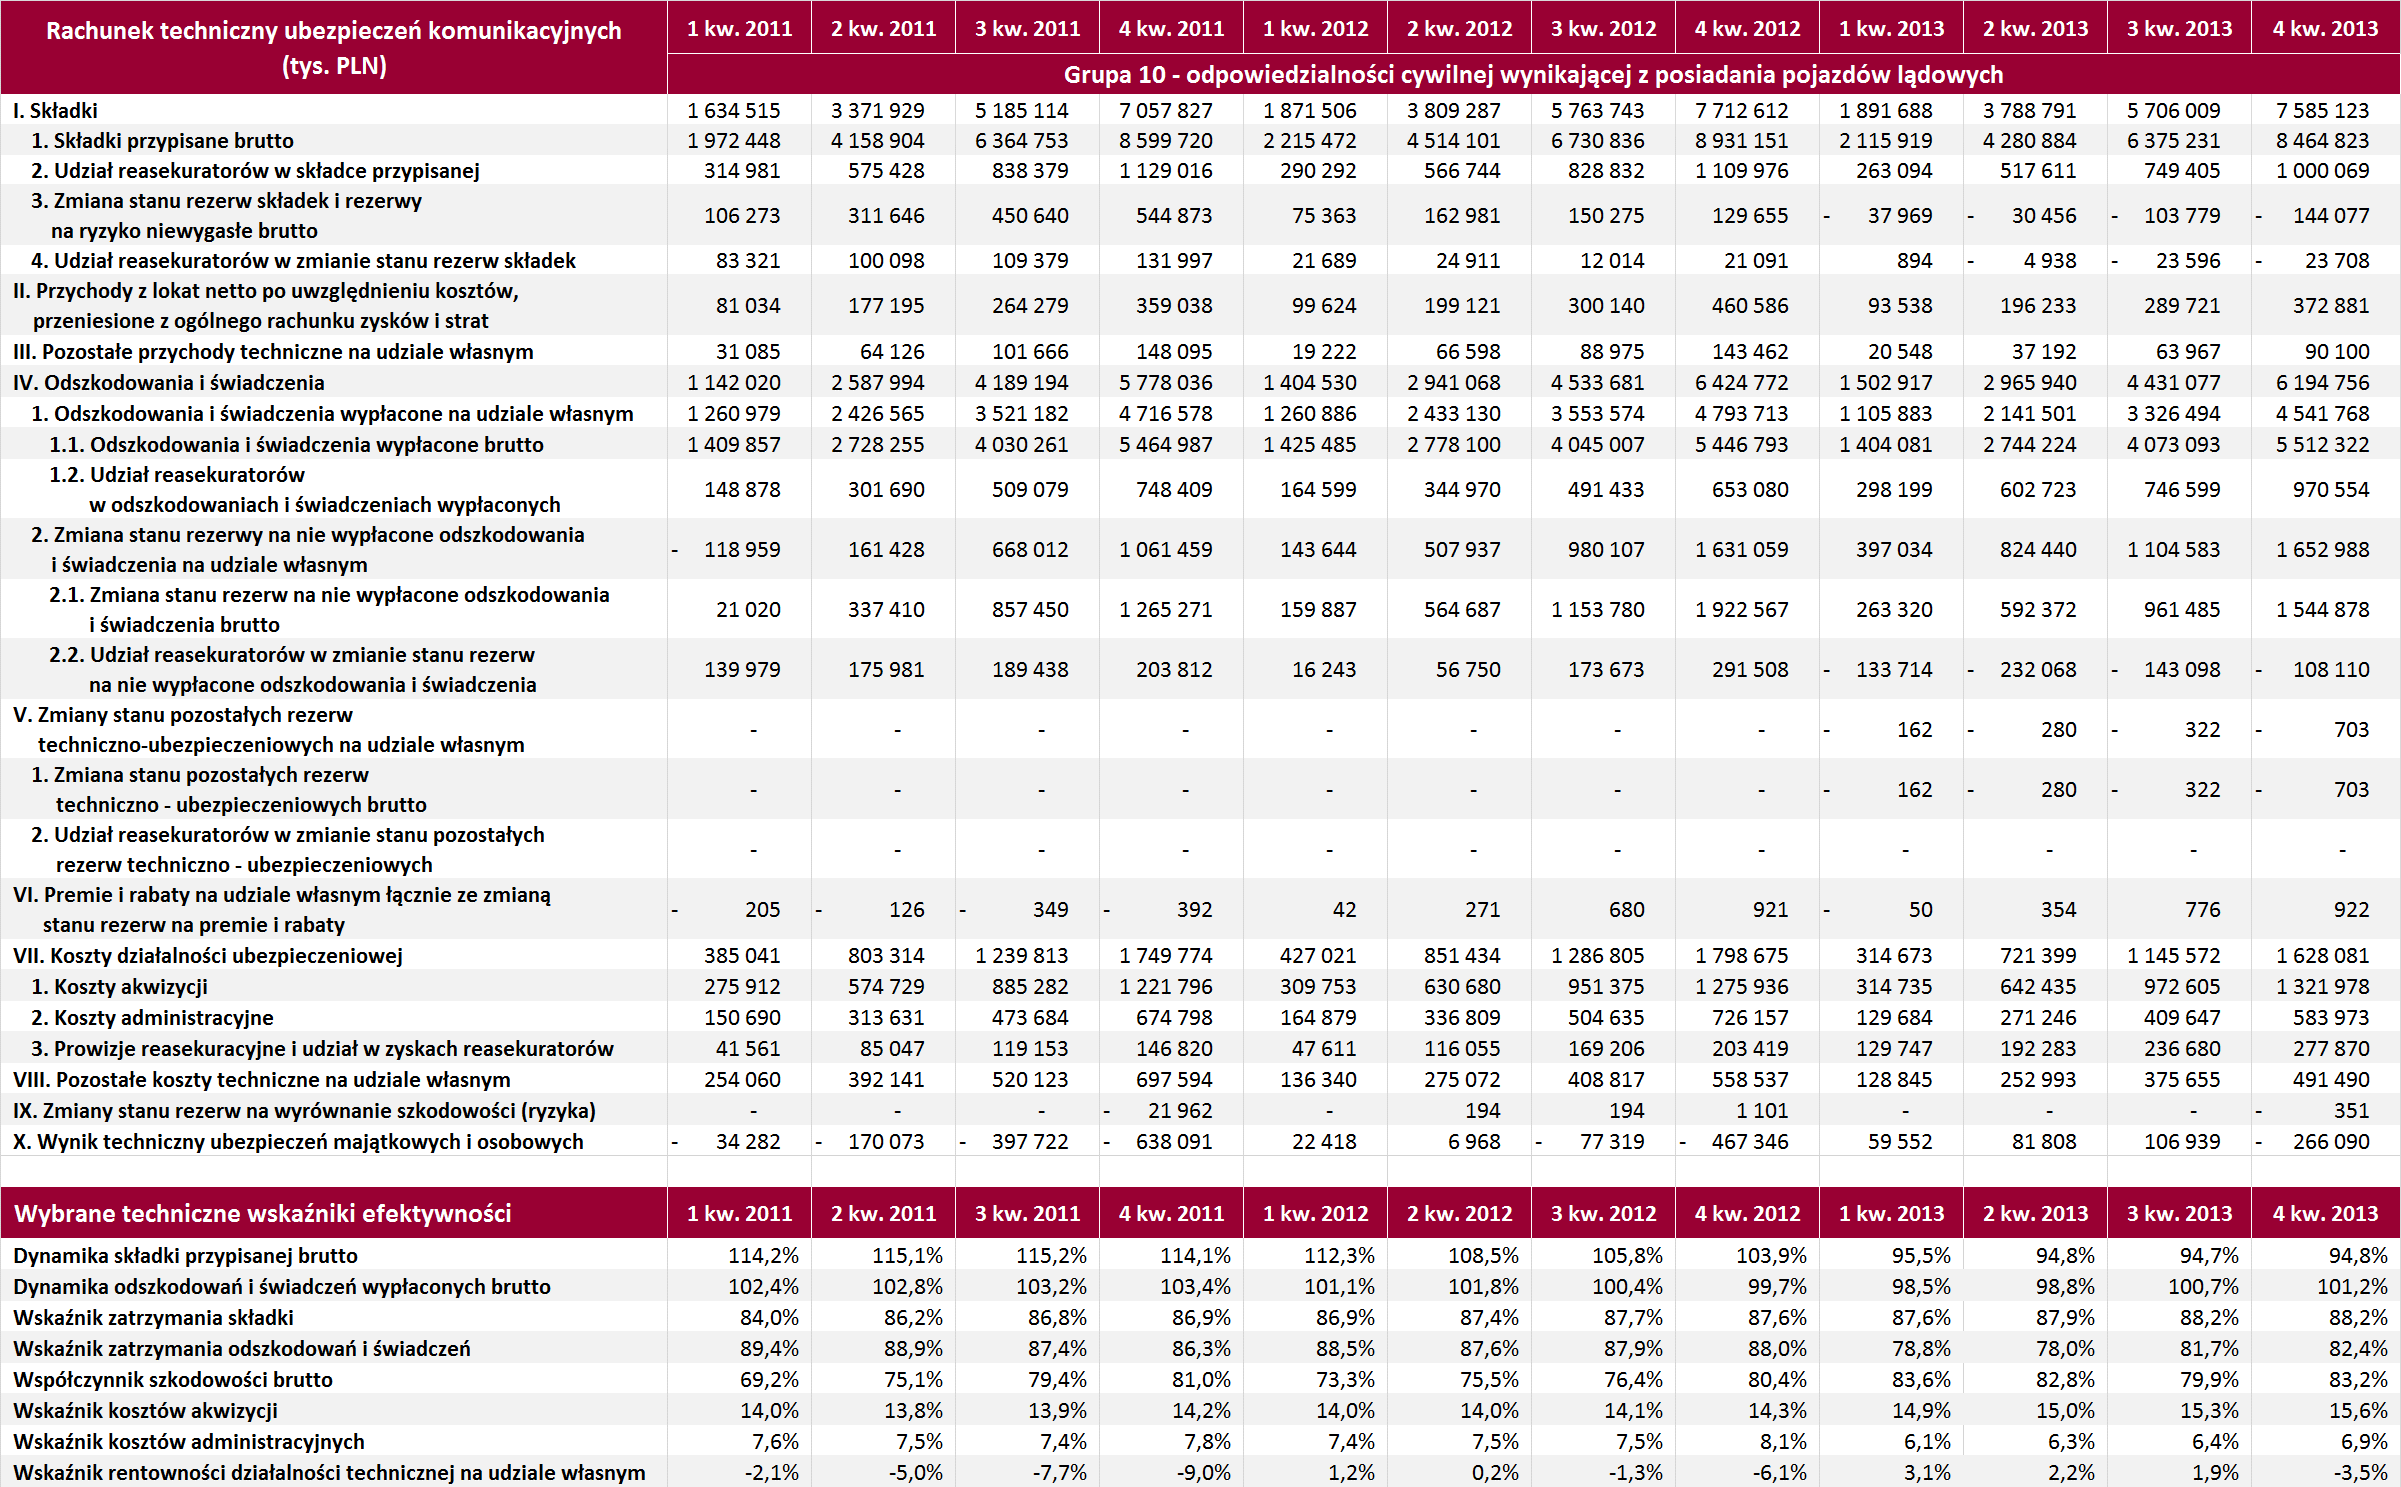Select value '8 464 823' in Składki przypisane brutto row

click(2322, 141)
